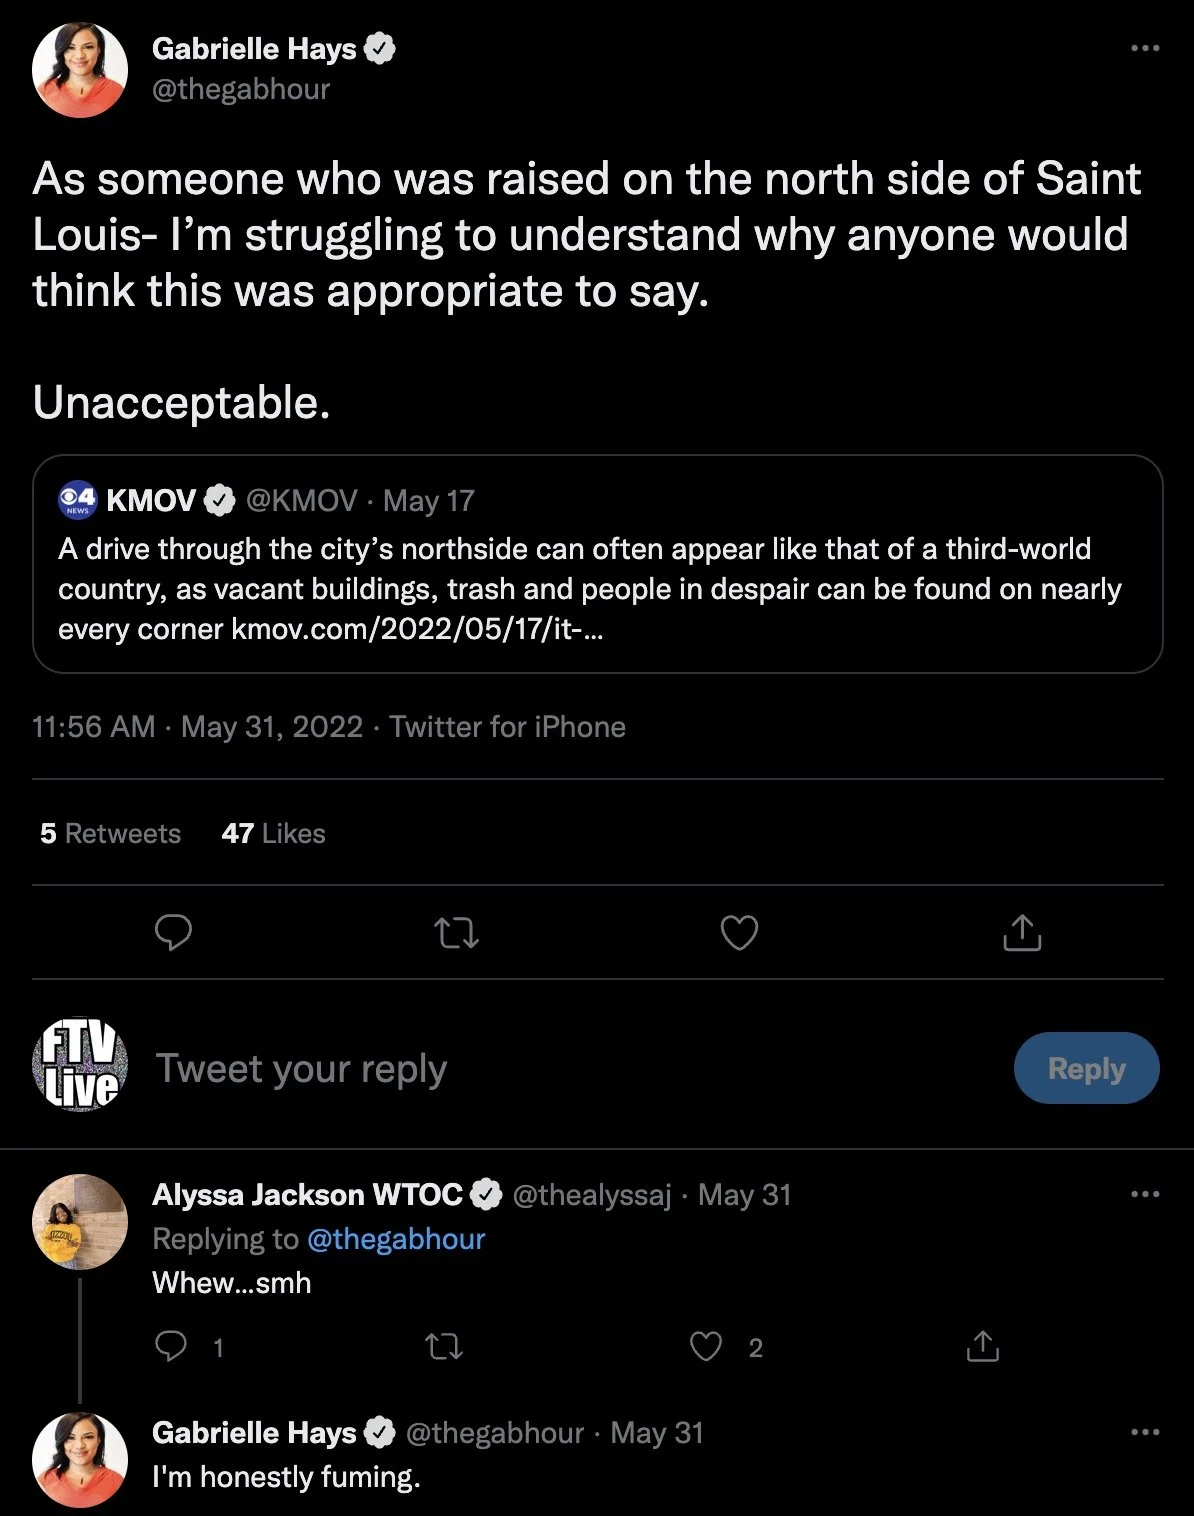
Task: Like the main tweet with heart icon
Action: click(x=739, y=932)
